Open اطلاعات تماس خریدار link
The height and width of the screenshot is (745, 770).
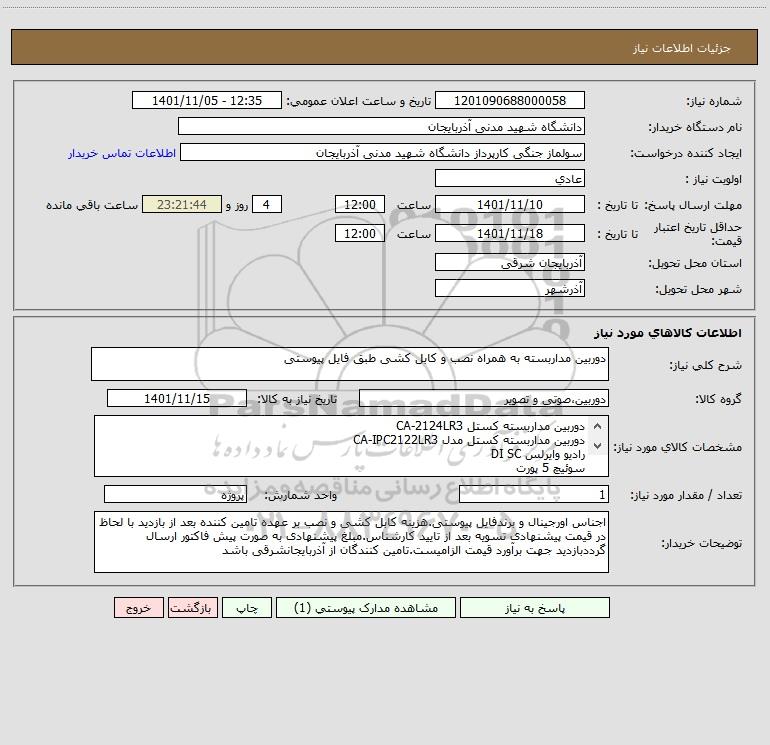click(x=122, y=153)
